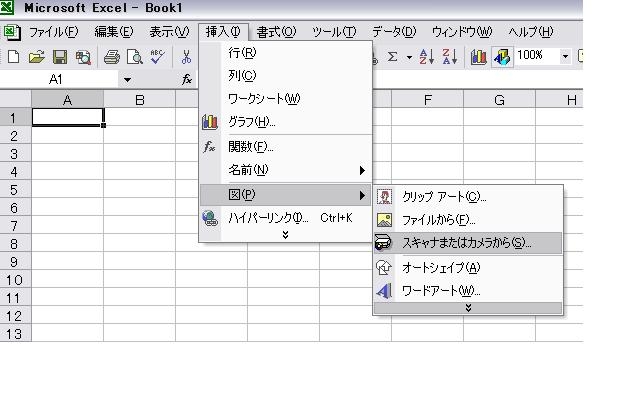Viewport: 640px width, 400px height.
Task: Click the Print icon in toolbar
Action: click(x=111, y=57)
